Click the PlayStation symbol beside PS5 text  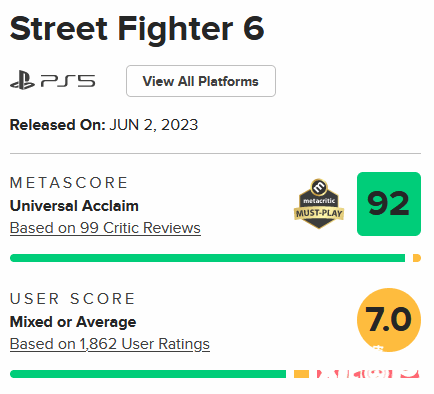[x=22, y=80]
